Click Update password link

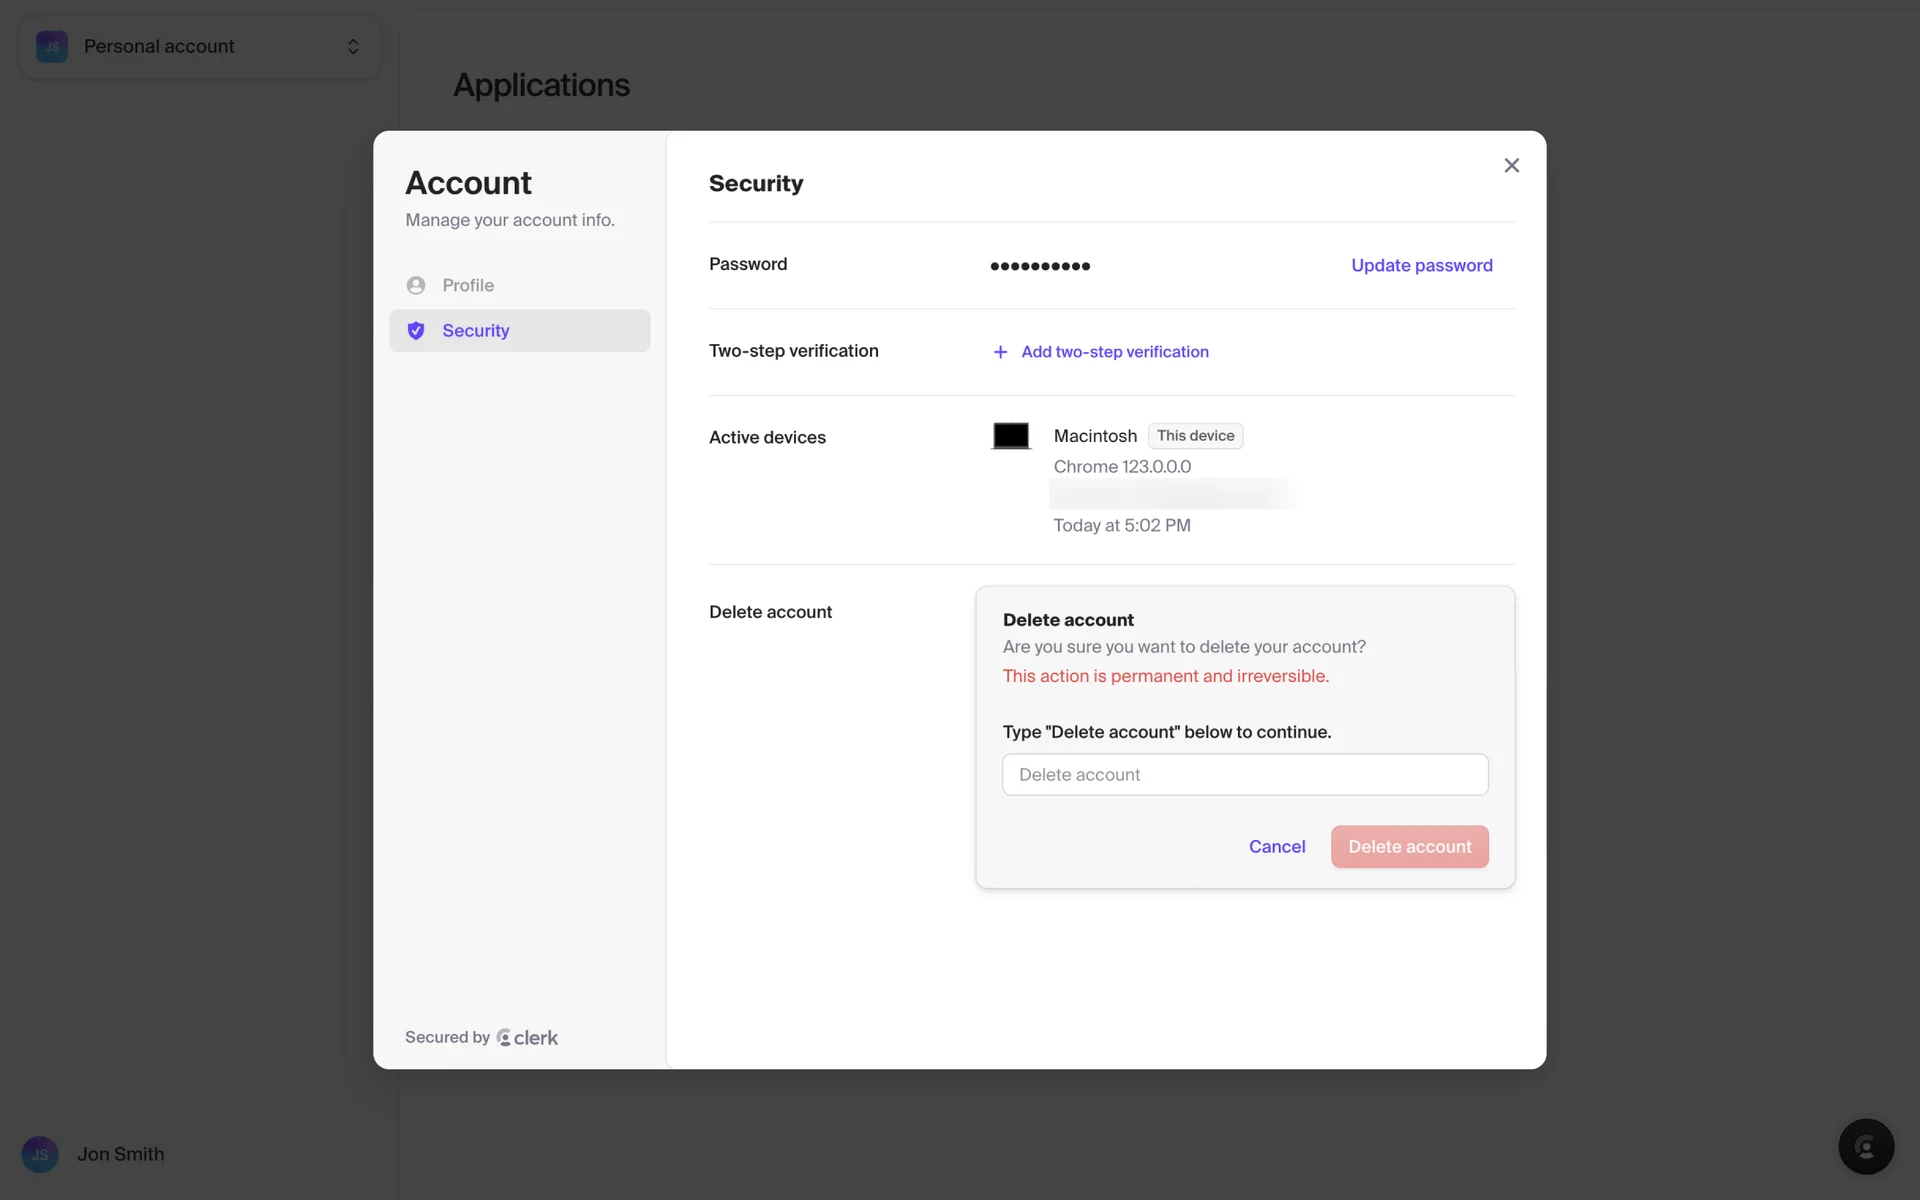(1421, 265)
